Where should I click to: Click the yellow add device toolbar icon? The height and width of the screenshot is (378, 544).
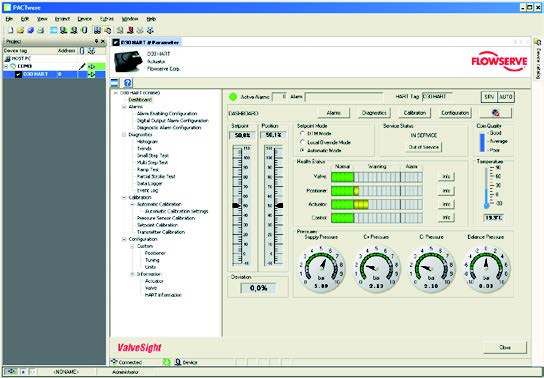[x=108, y=31]
